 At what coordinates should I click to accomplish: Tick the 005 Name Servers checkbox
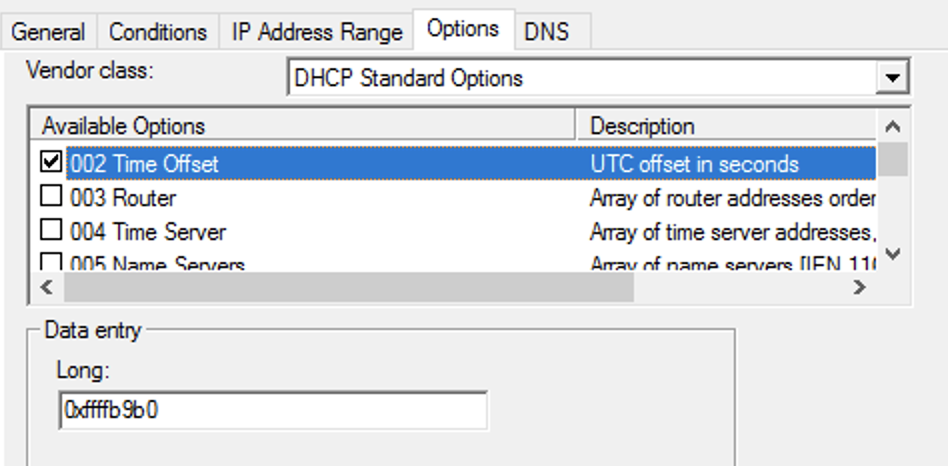(51, 262)
